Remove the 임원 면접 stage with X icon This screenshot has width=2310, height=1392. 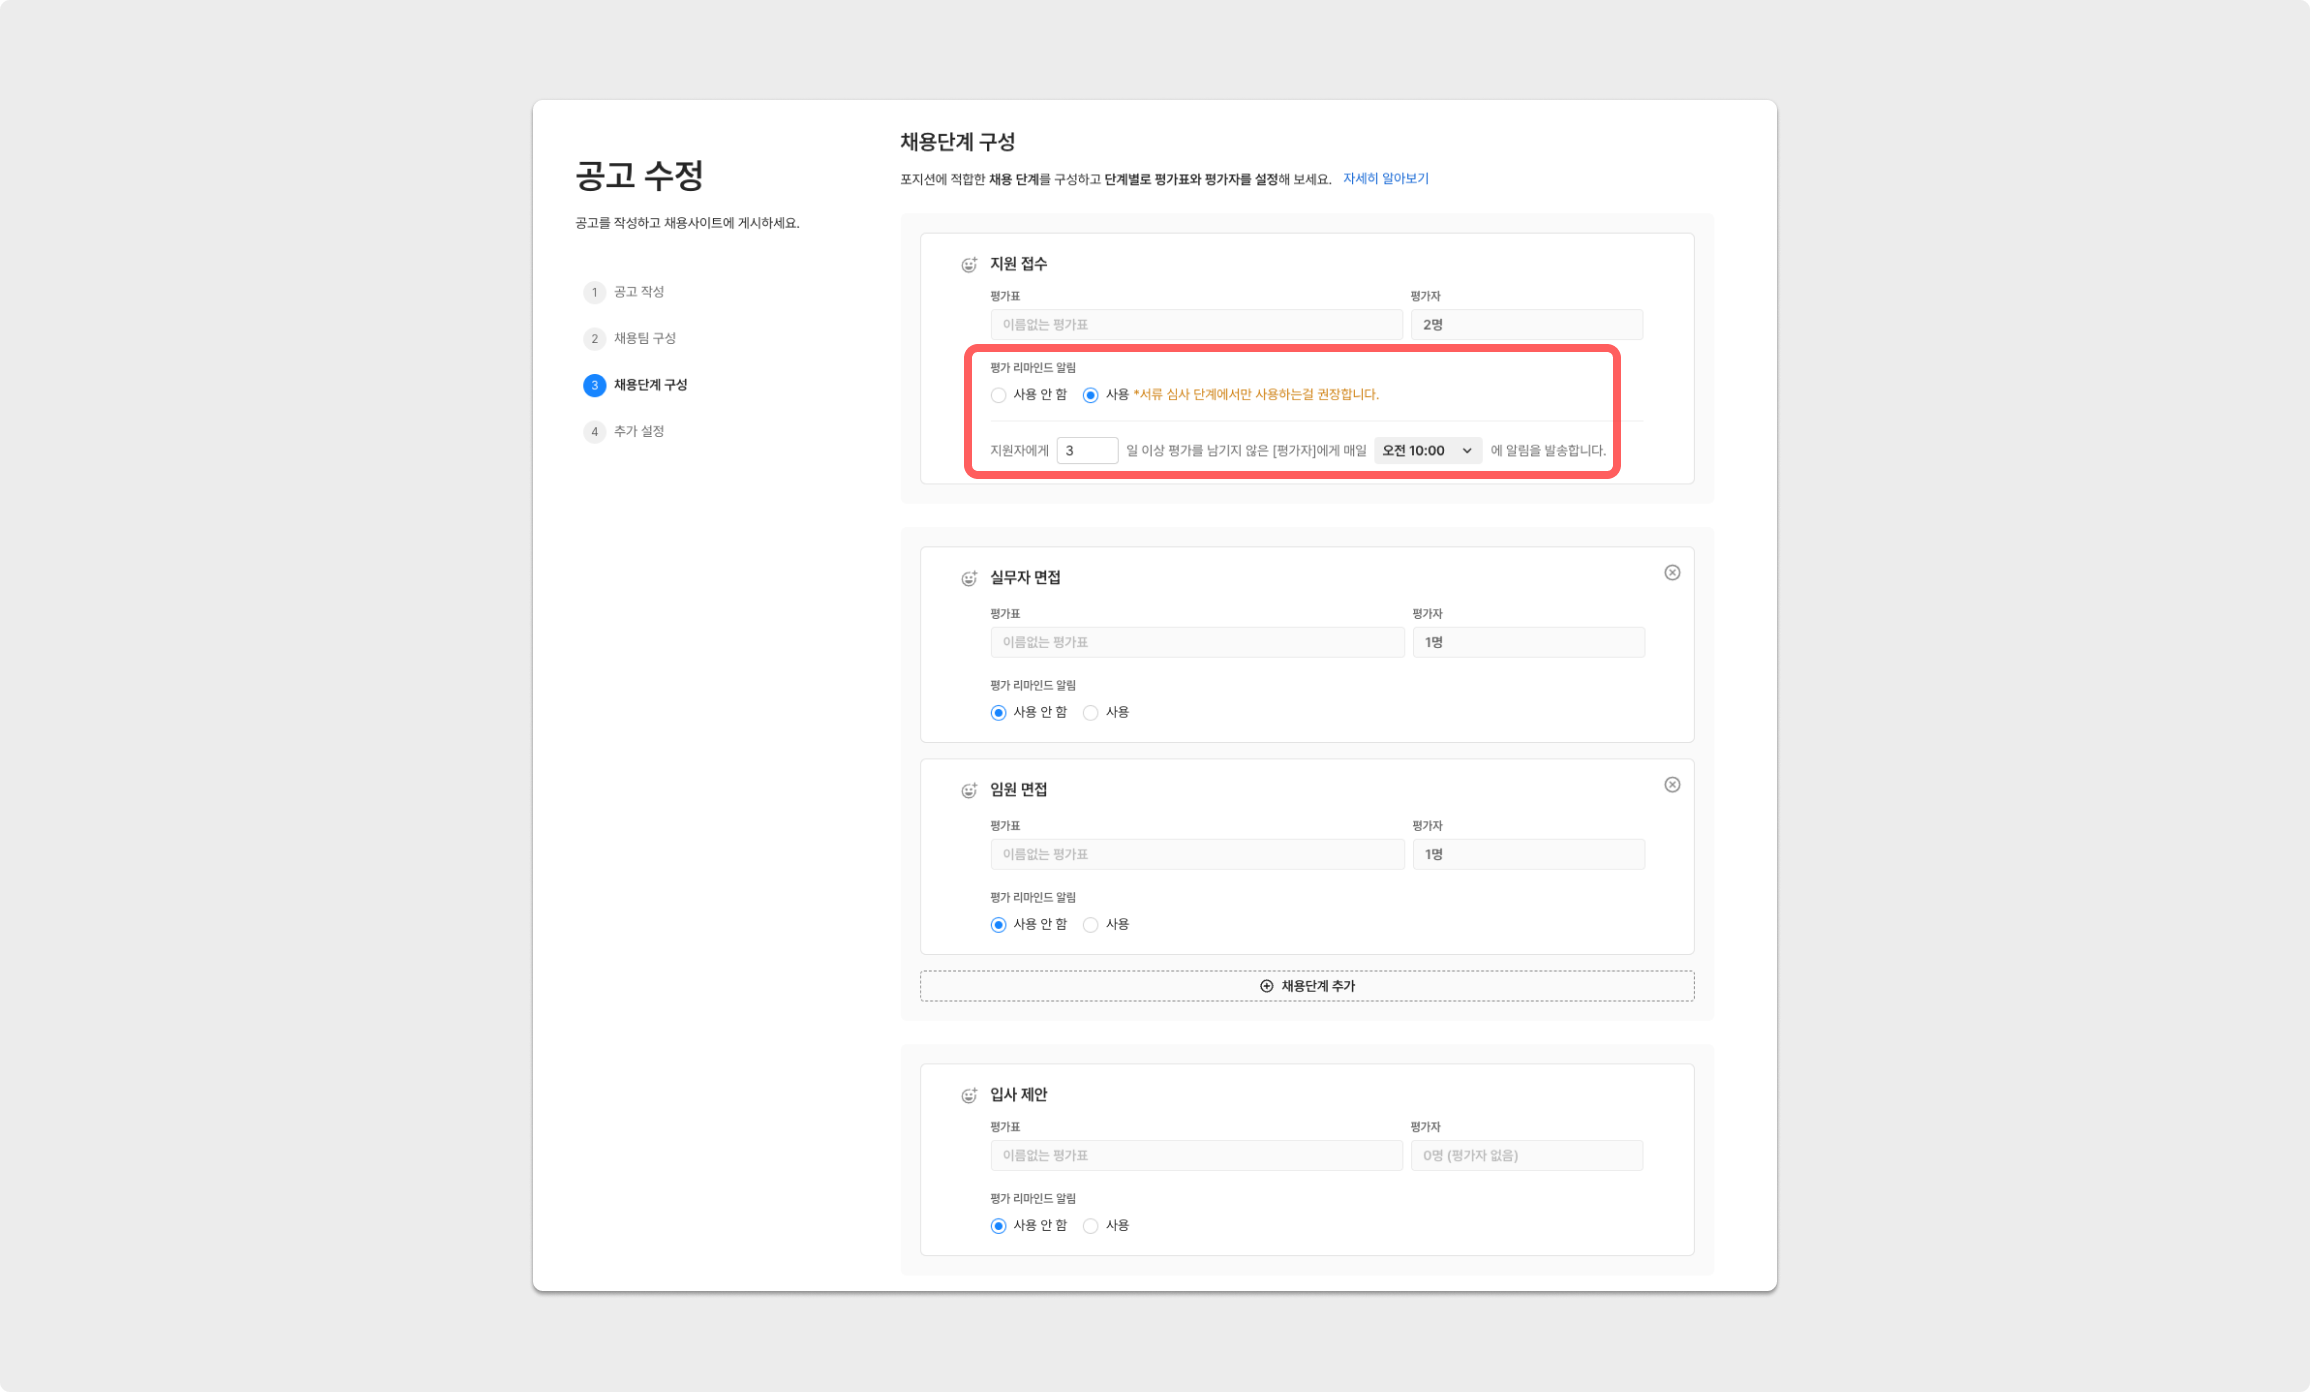1672,785
